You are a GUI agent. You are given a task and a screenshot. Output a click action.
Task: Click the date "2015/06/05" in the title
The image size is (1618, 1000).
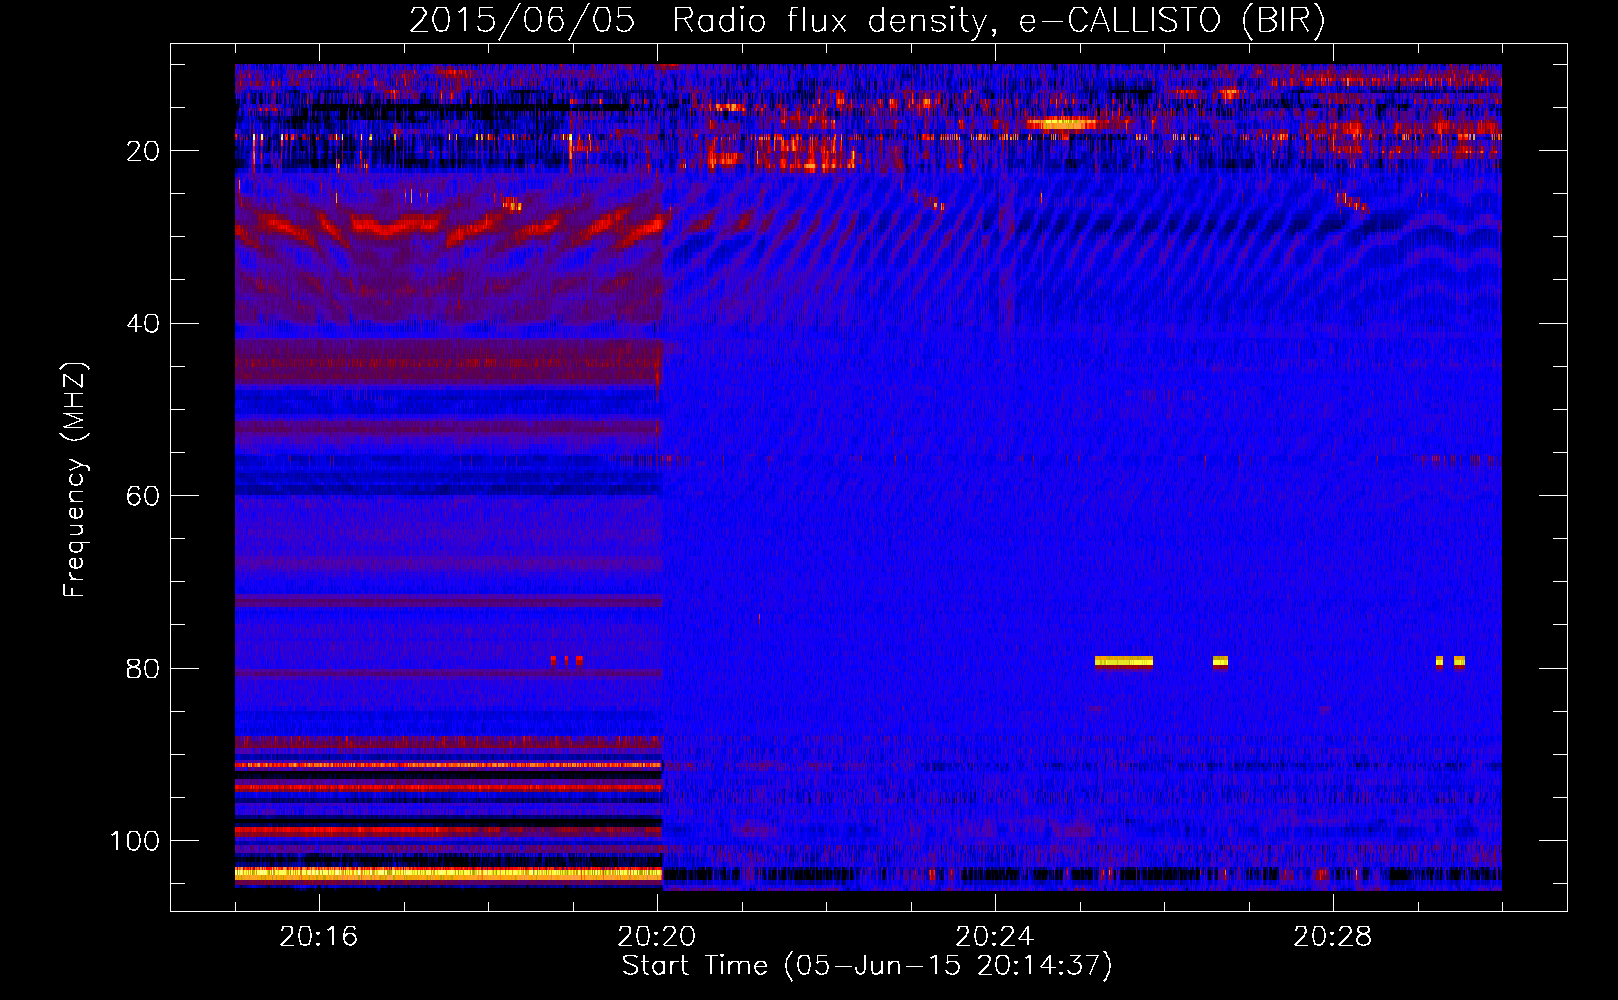pos(521,21)
